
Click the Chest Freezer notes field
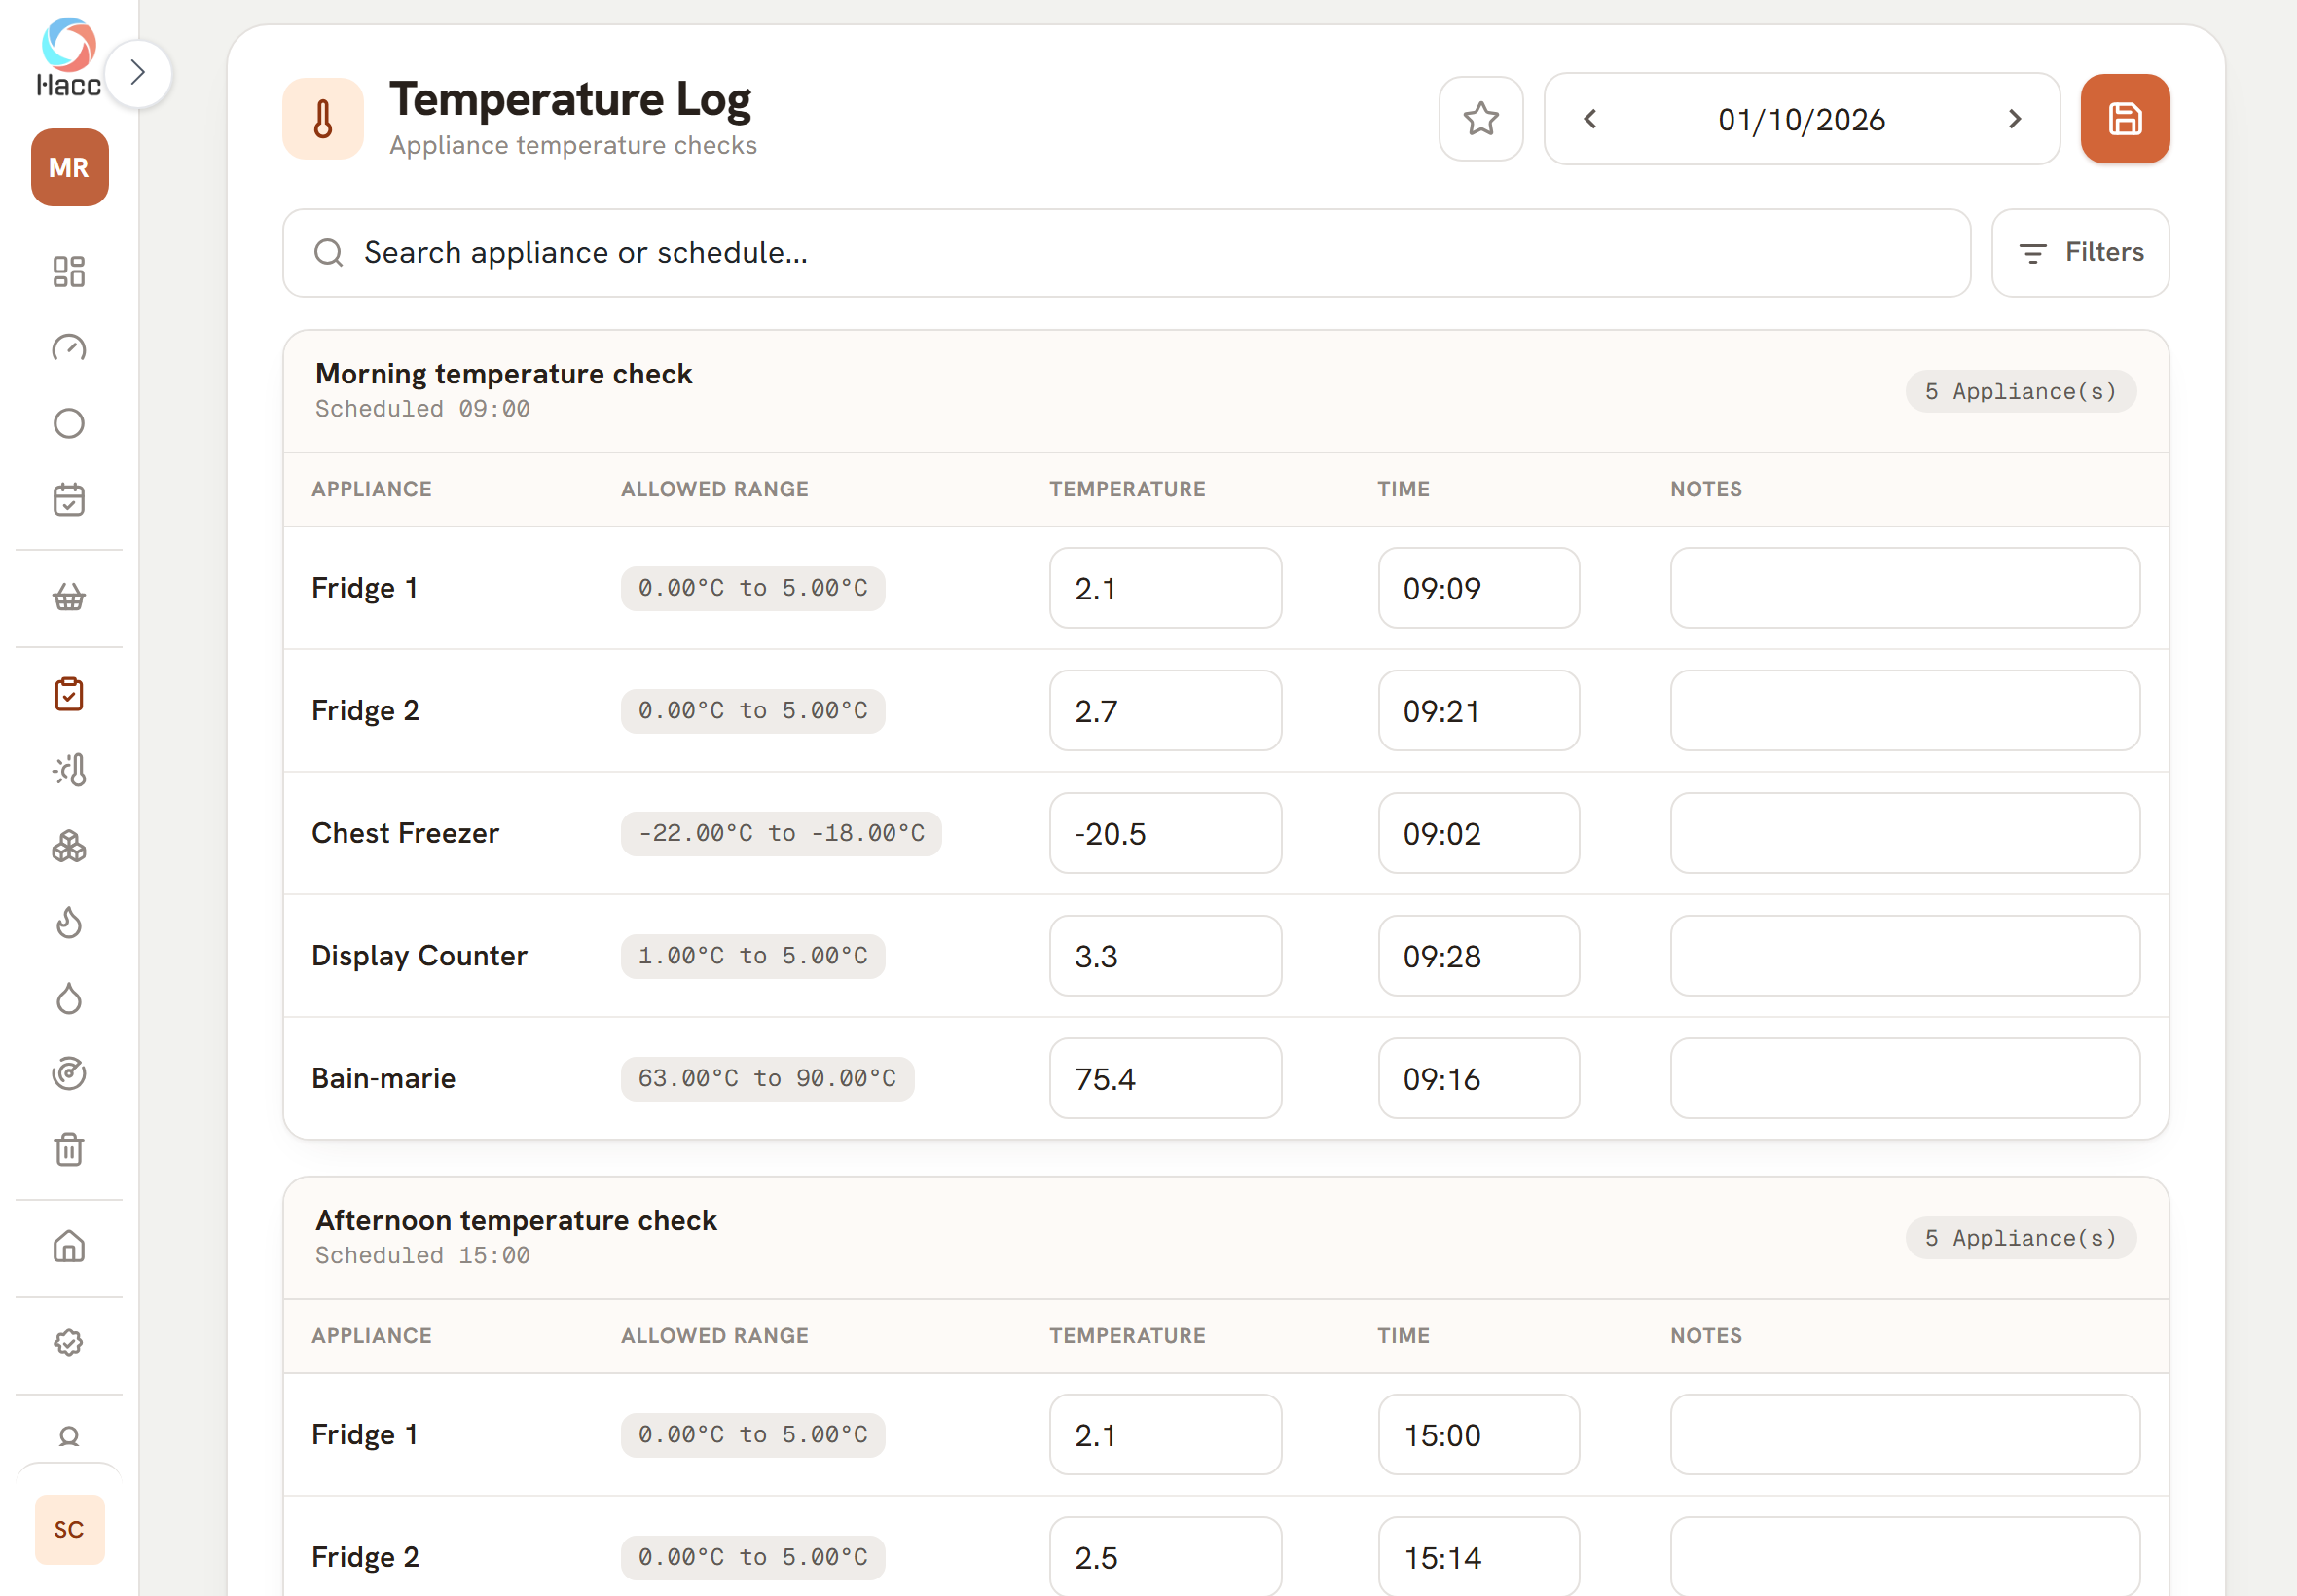(1904, 833)
